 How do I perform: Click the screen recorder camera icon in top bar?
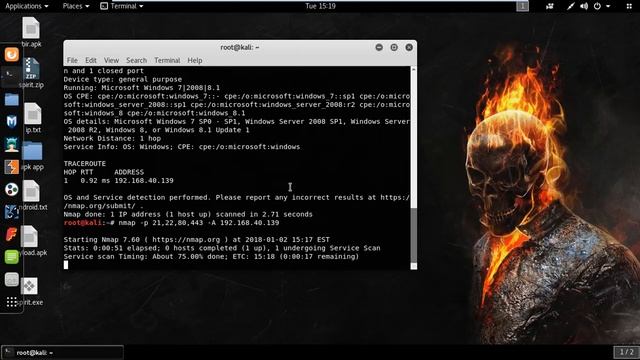tap(550, 6)
